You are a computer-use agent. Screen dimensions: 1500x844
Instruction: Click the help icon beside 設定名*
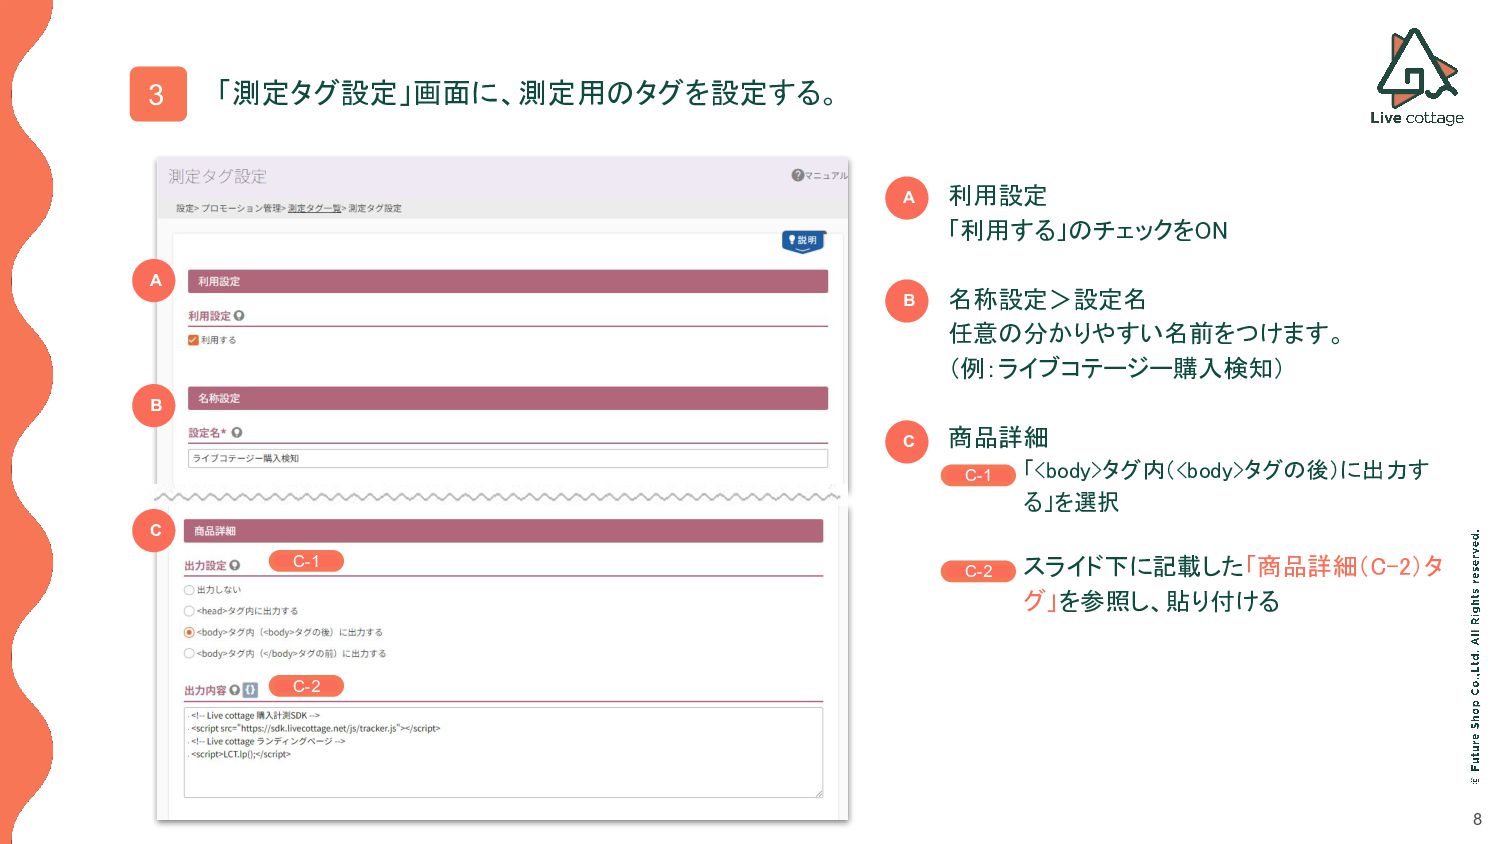[237, 433]
